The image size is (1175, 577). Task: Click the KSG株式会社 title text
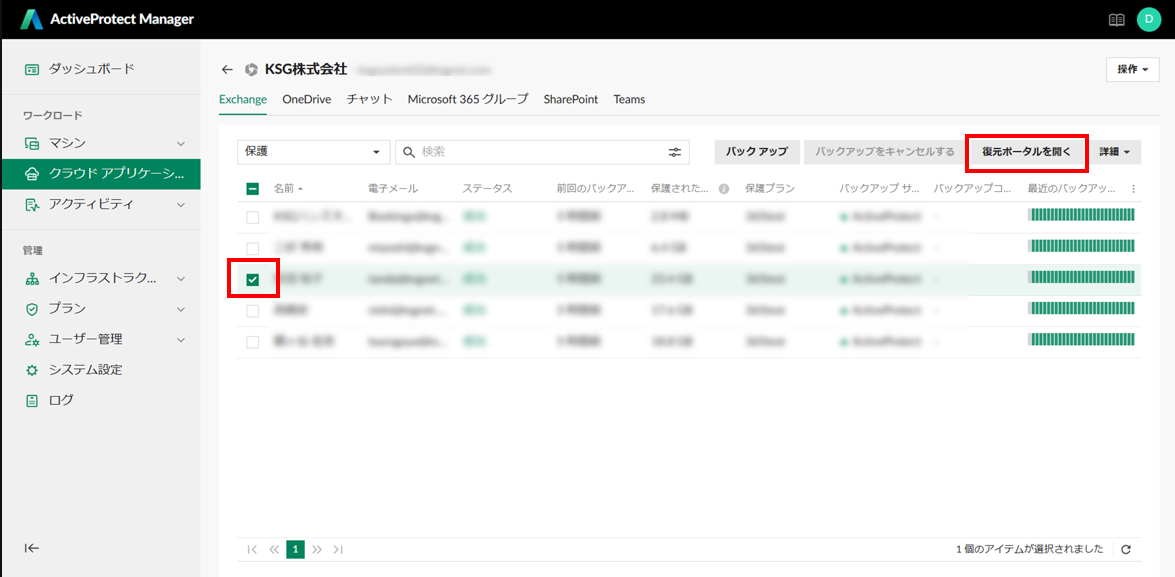[306, 70]
